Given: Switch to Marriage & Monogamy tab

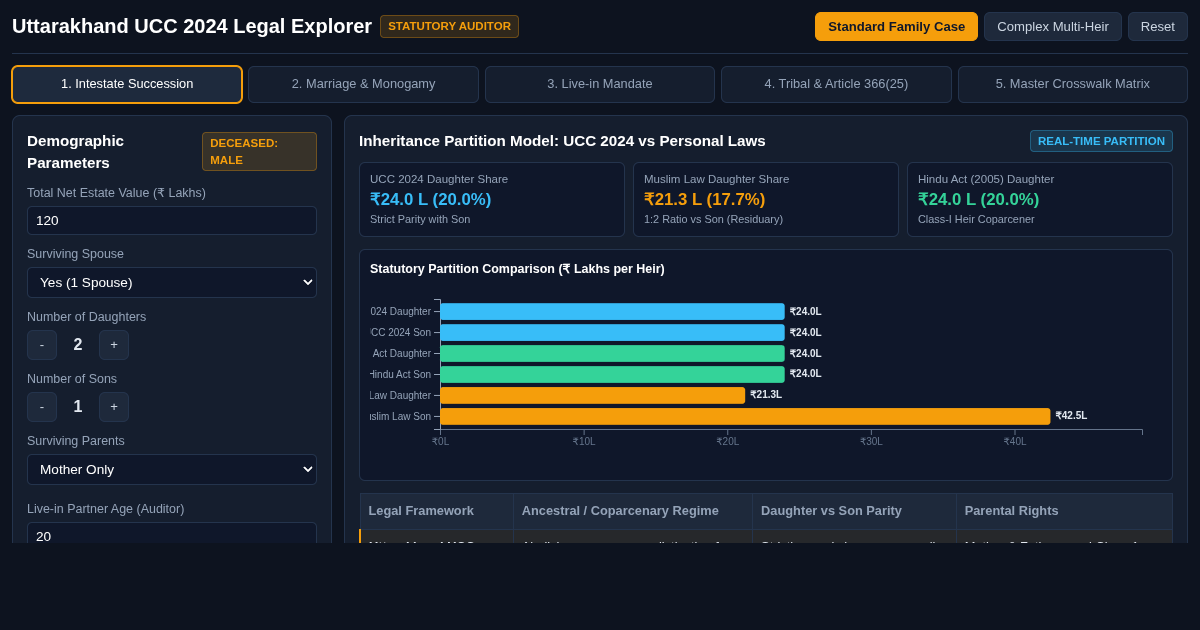Looking at the screenshot, I should click(x=364, y=84).
